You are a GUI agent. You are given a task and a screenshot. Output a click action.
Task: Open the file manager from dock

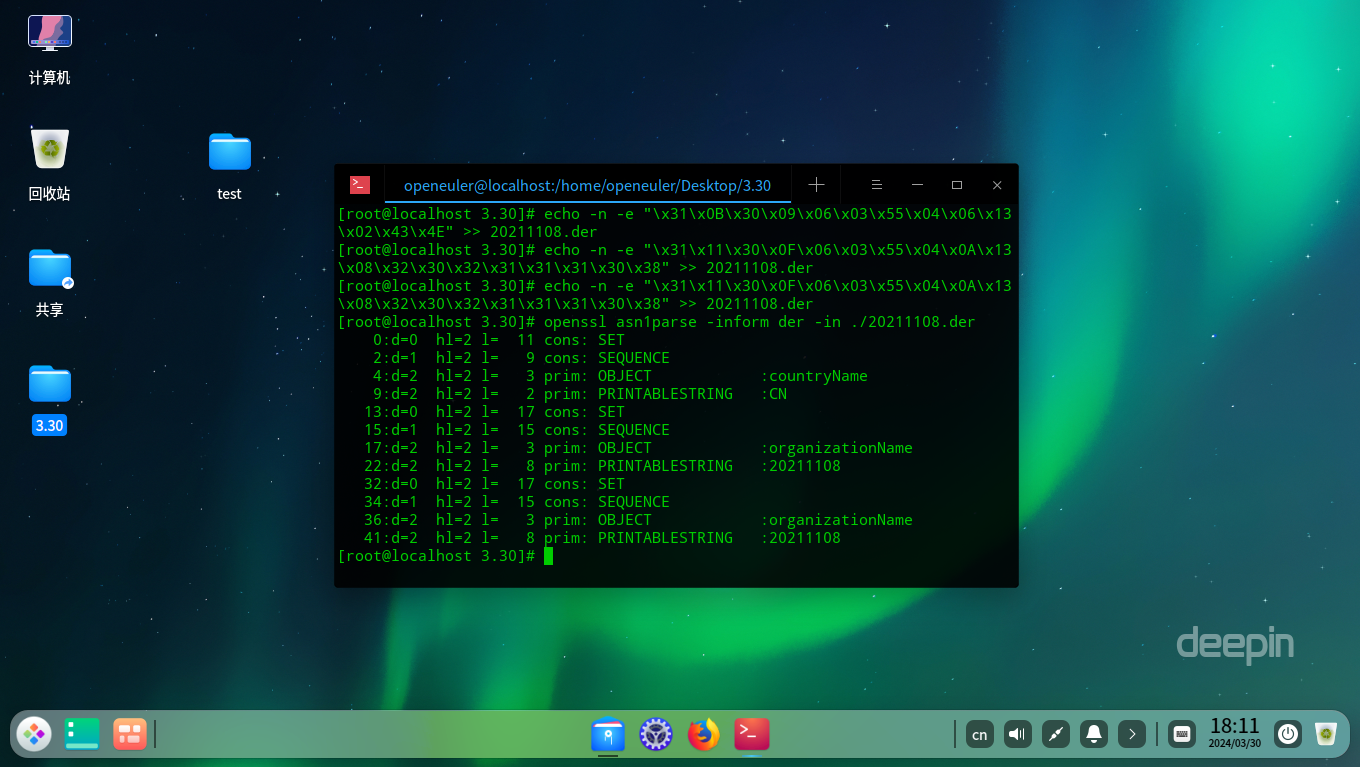608,735
